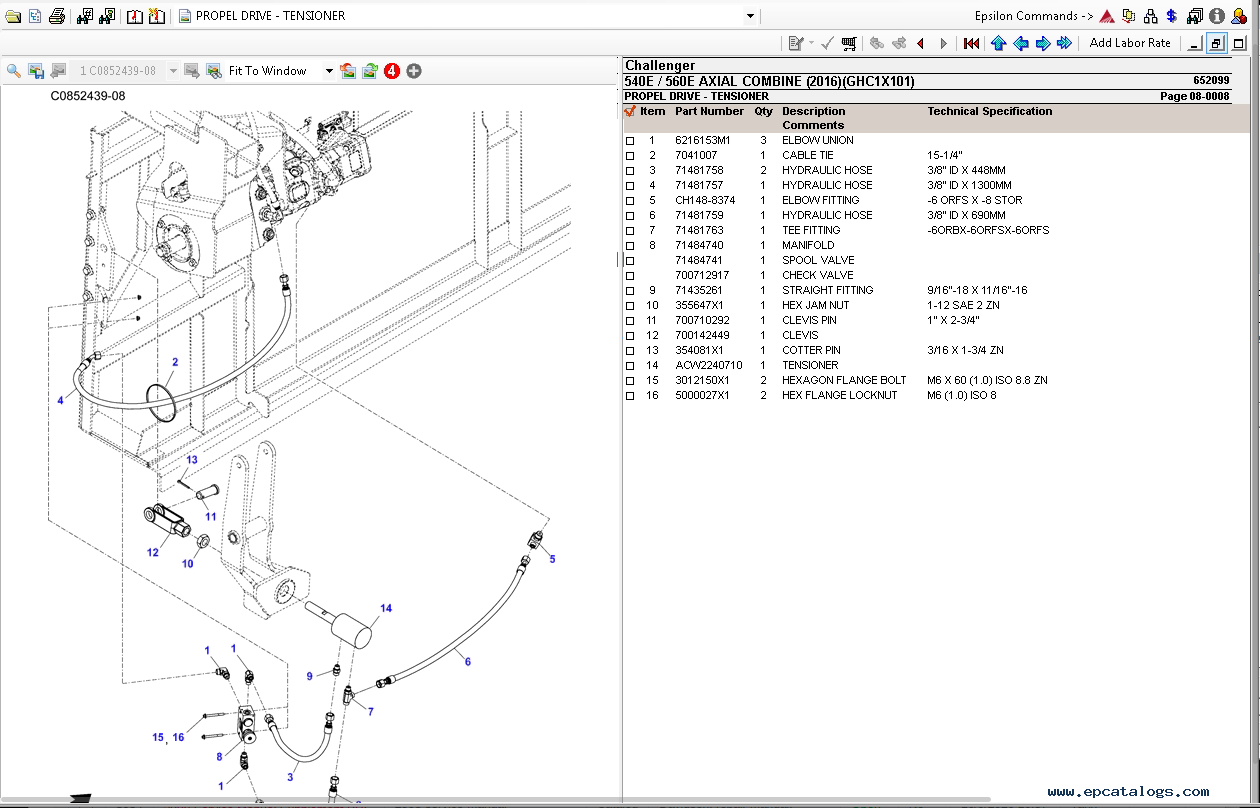
Task: Check the MANIFOLD row checkbox
Action: click(630, 246)
